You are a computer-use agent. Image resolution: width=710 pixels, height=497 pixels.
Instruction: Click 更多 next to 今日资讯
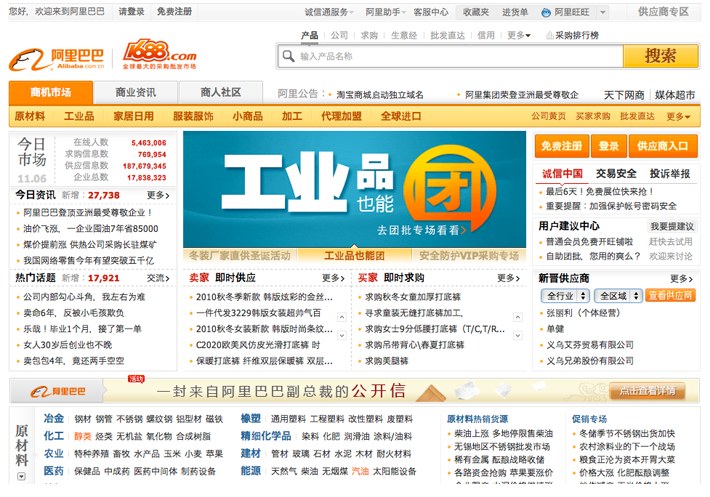click(158, 196)
